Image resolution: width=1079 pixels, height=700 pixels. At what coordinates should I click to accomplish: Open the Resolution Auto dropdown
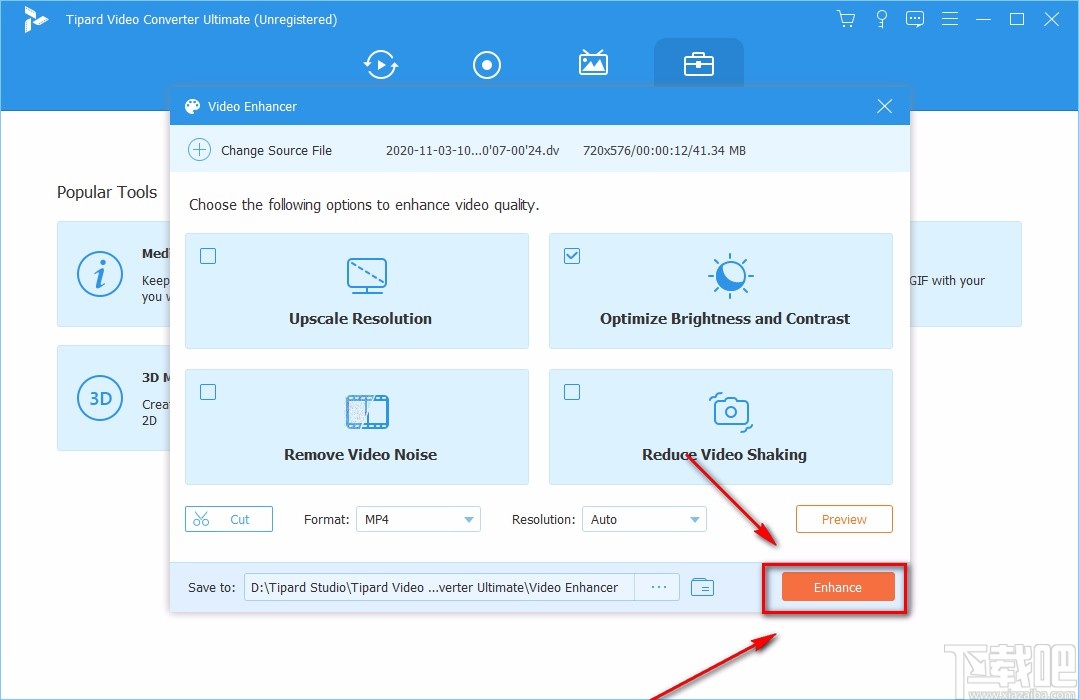(x=644, y=519)
